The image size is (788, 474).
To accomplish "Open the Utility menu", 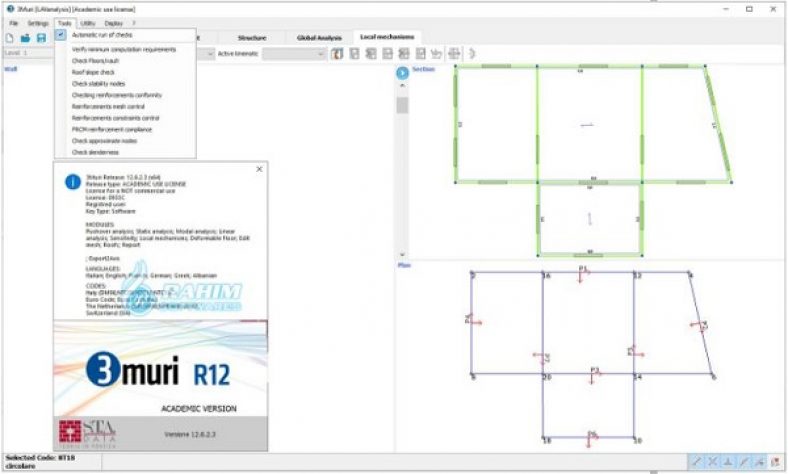I will (x=87, y=23).
